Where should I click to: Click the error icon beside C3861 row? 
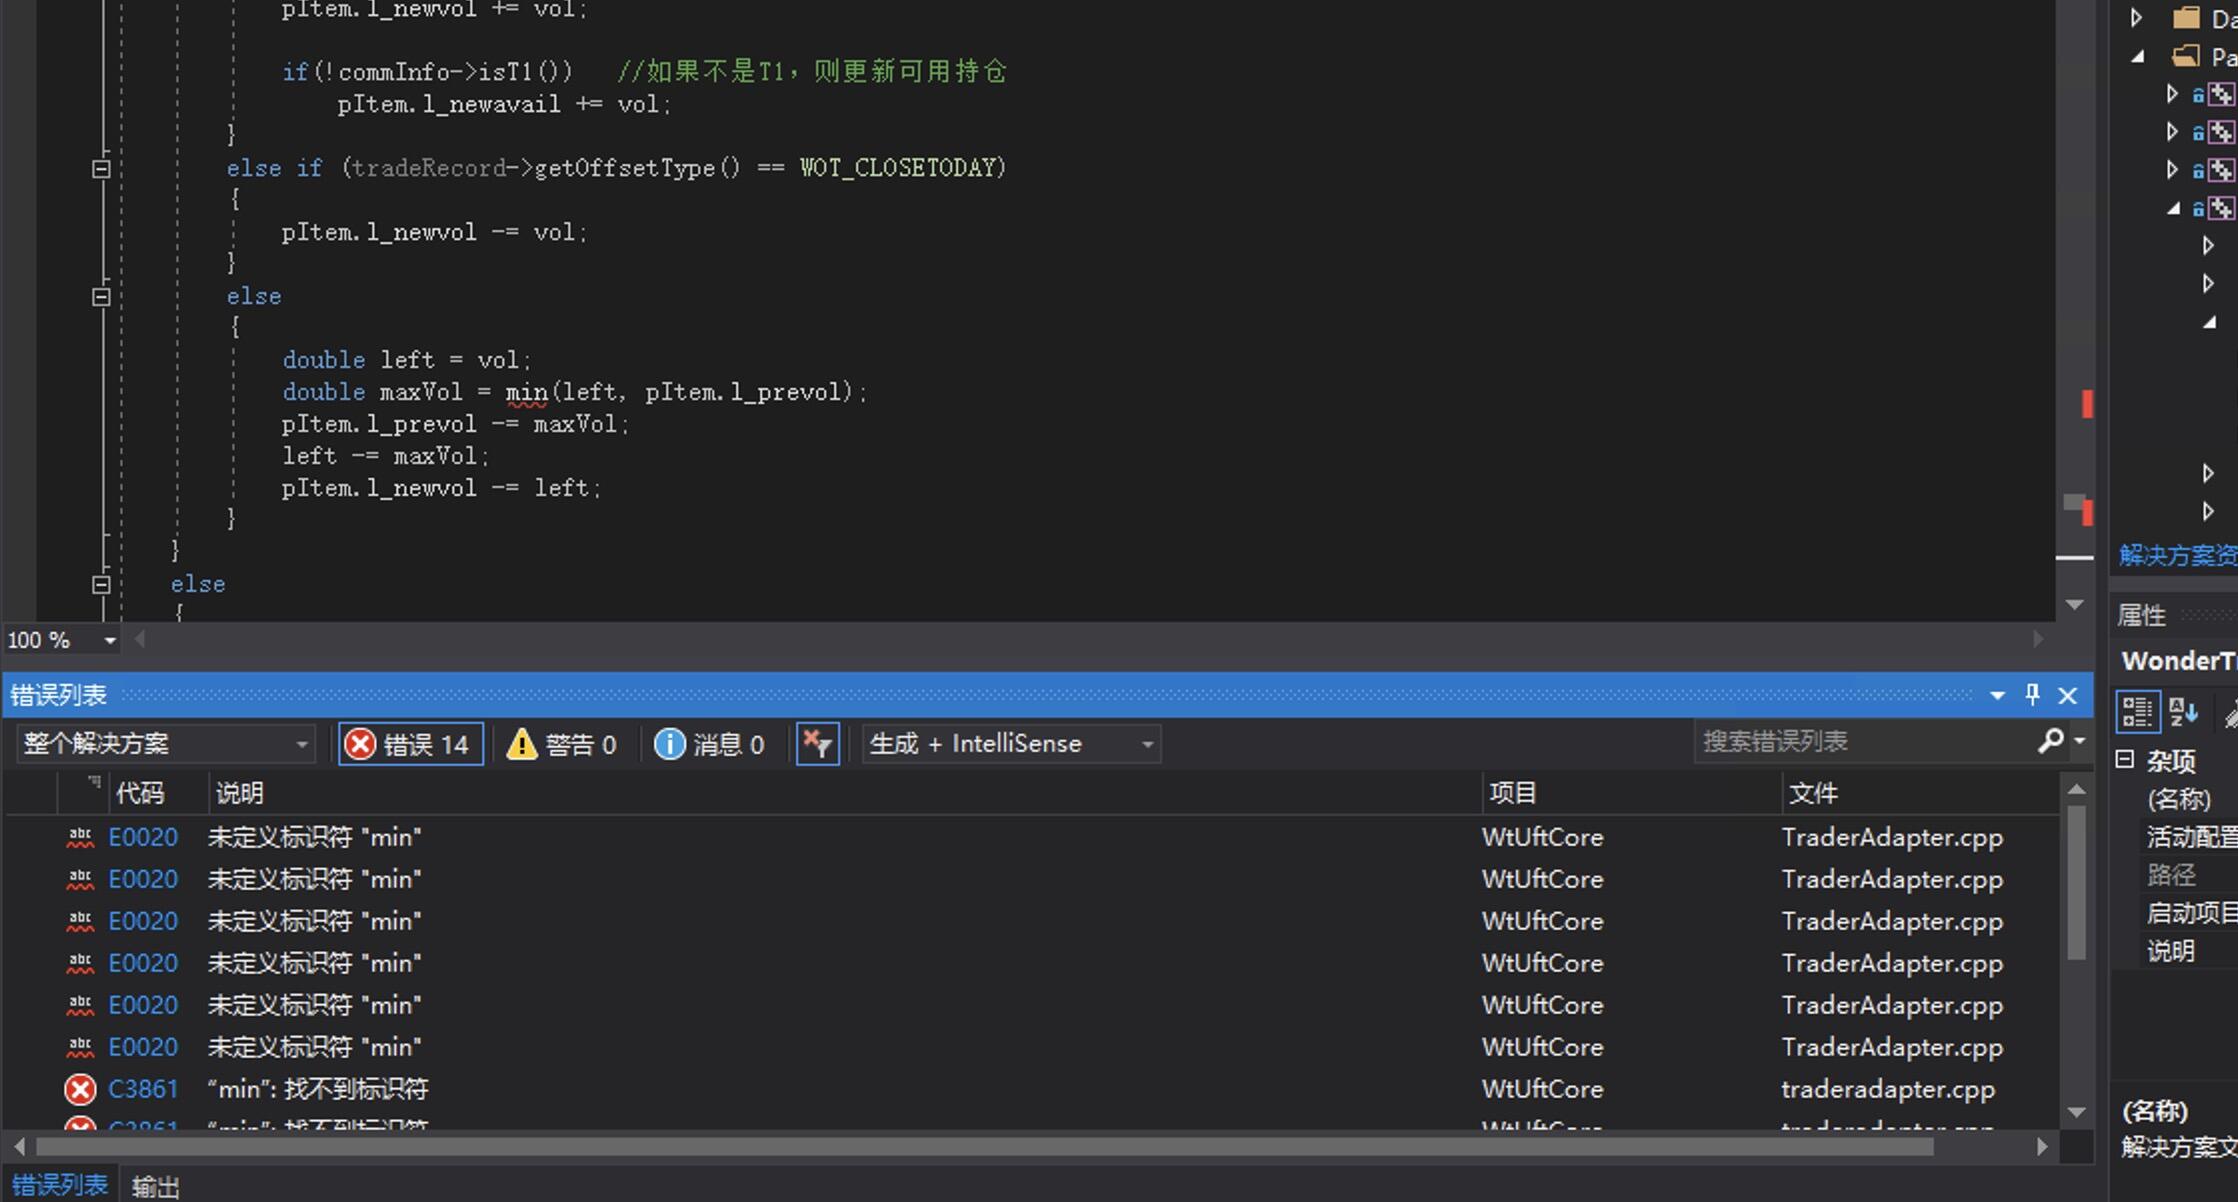pos(80,1089)
